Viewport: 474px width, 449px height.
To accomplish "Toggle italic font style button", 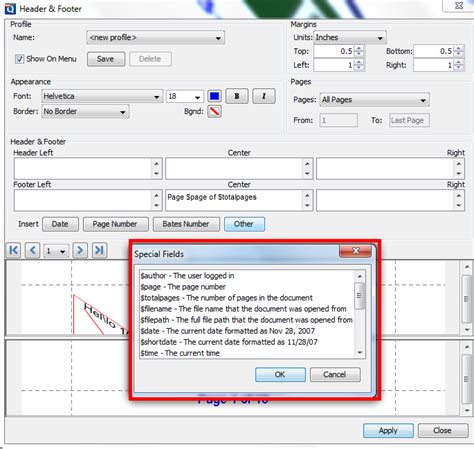I will coord(264,96).
